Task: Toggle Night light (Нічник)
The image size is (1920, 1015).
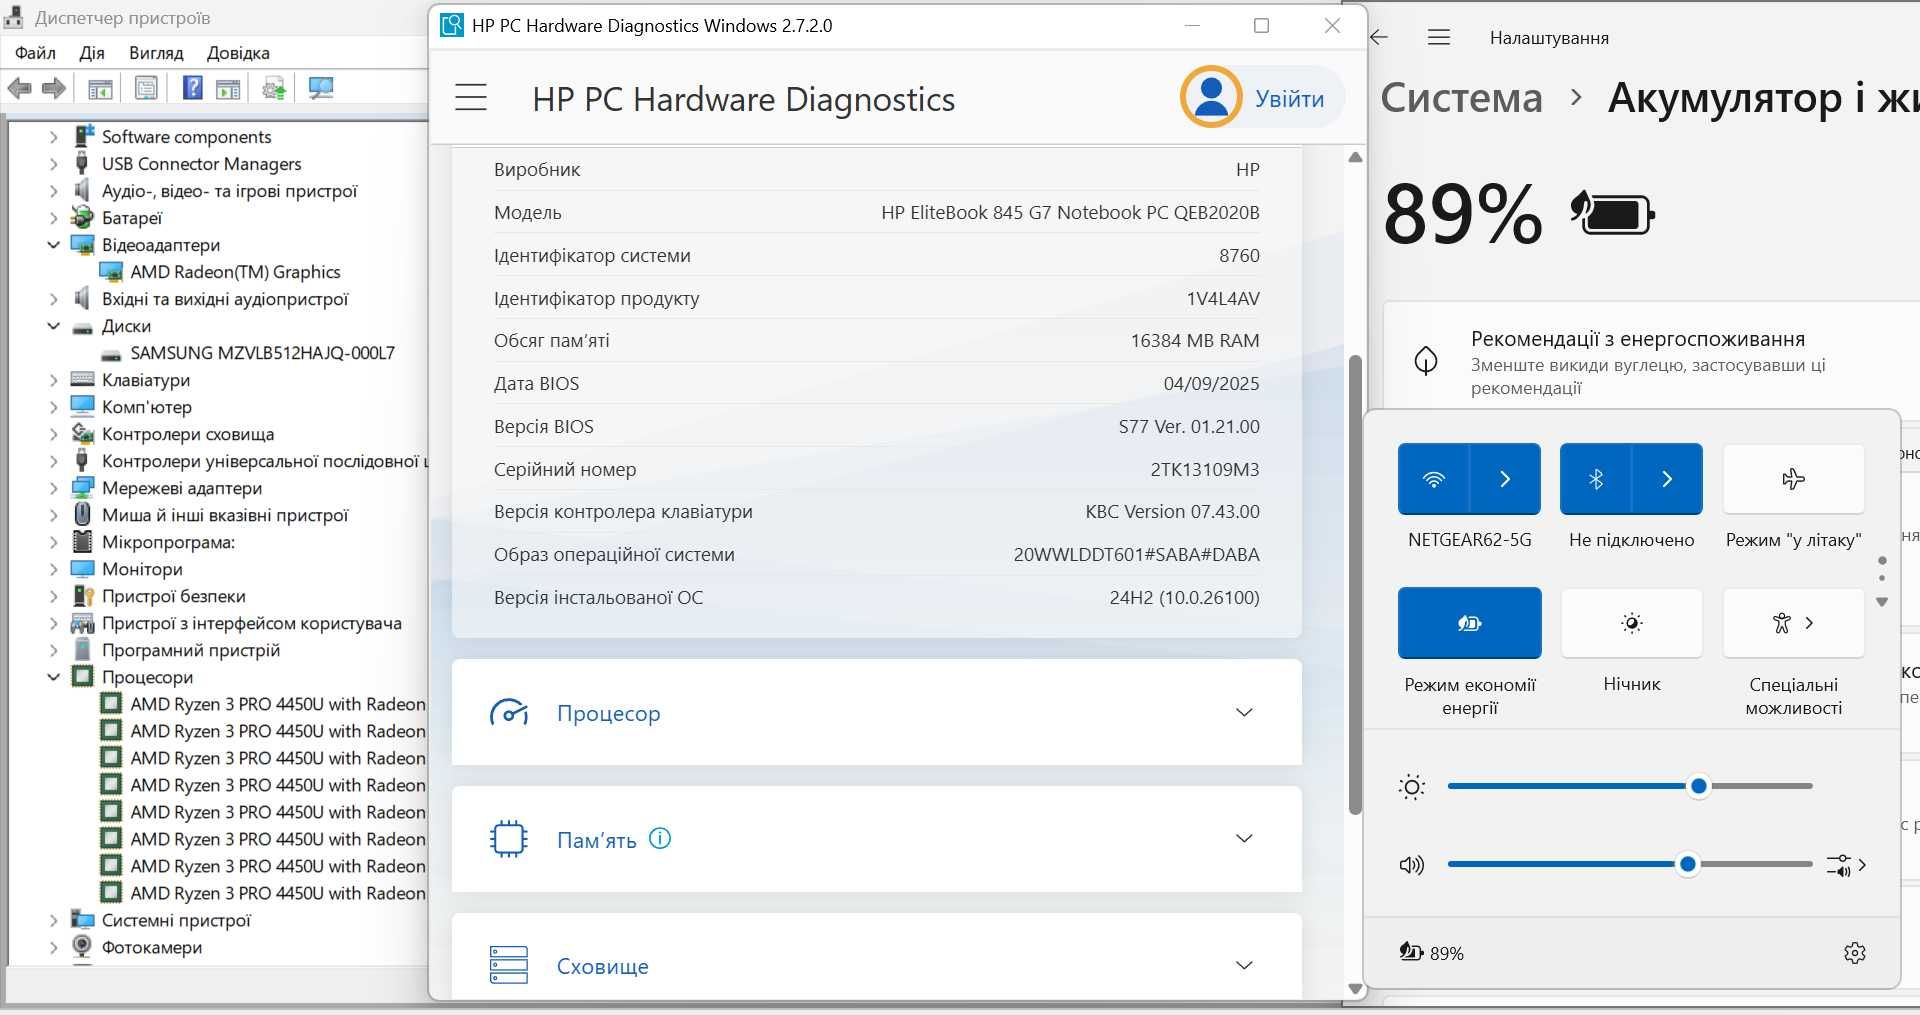Action: pos(1631,622)
